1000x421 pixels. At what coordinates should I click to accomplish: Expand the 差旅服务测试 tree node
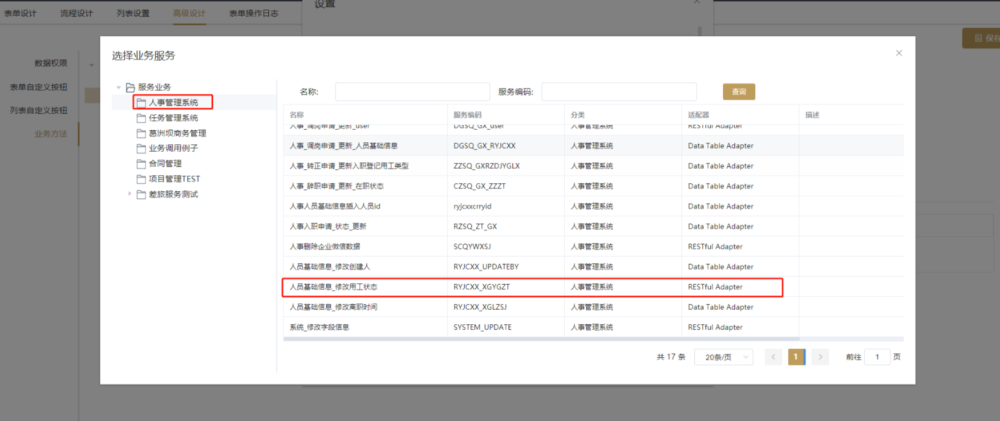coord(129,194)
